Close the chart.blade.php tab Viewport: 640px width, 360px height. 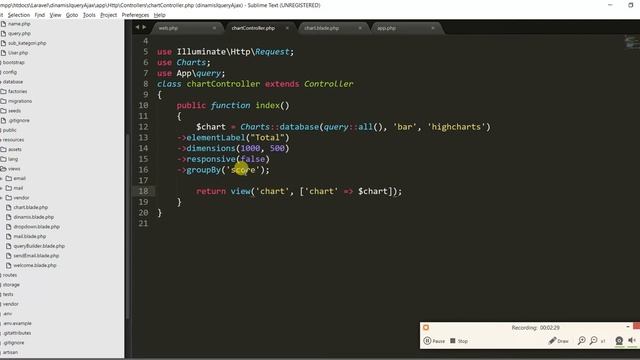coord(360,28)
